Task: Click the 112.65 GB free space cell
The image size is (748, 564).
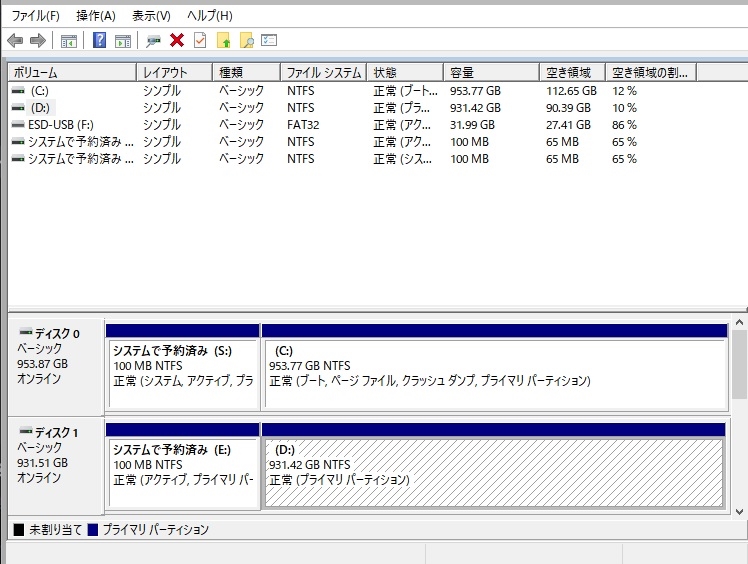Action: [571, 91]
